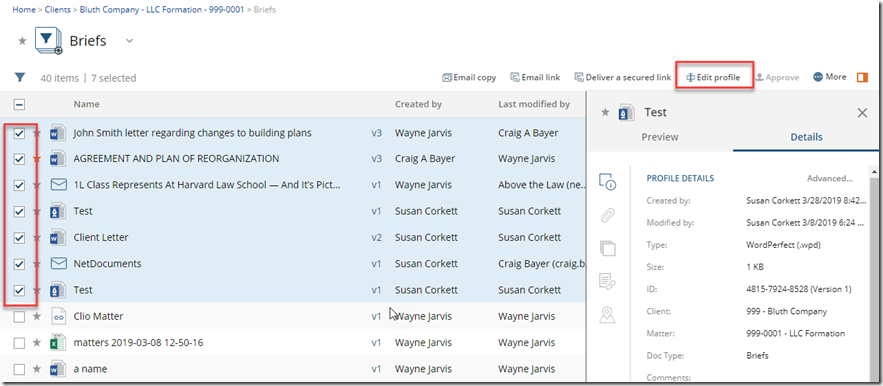Toggle favorite star on Client Letter row

click(37, 238)
